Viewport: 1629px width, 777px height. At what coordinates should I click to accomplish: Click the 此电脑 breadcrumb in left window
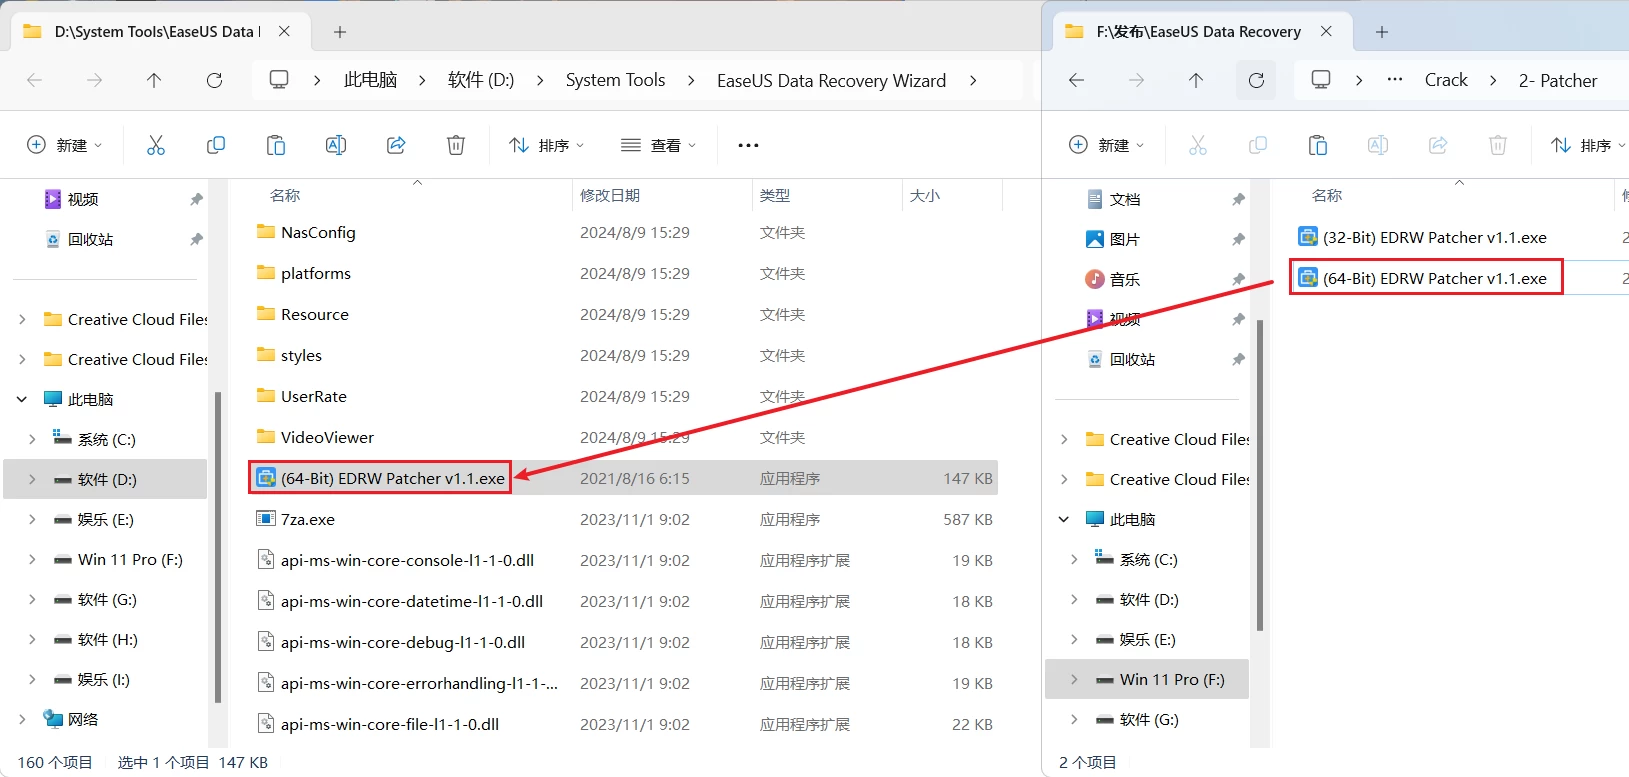click(x=371, y=80)
